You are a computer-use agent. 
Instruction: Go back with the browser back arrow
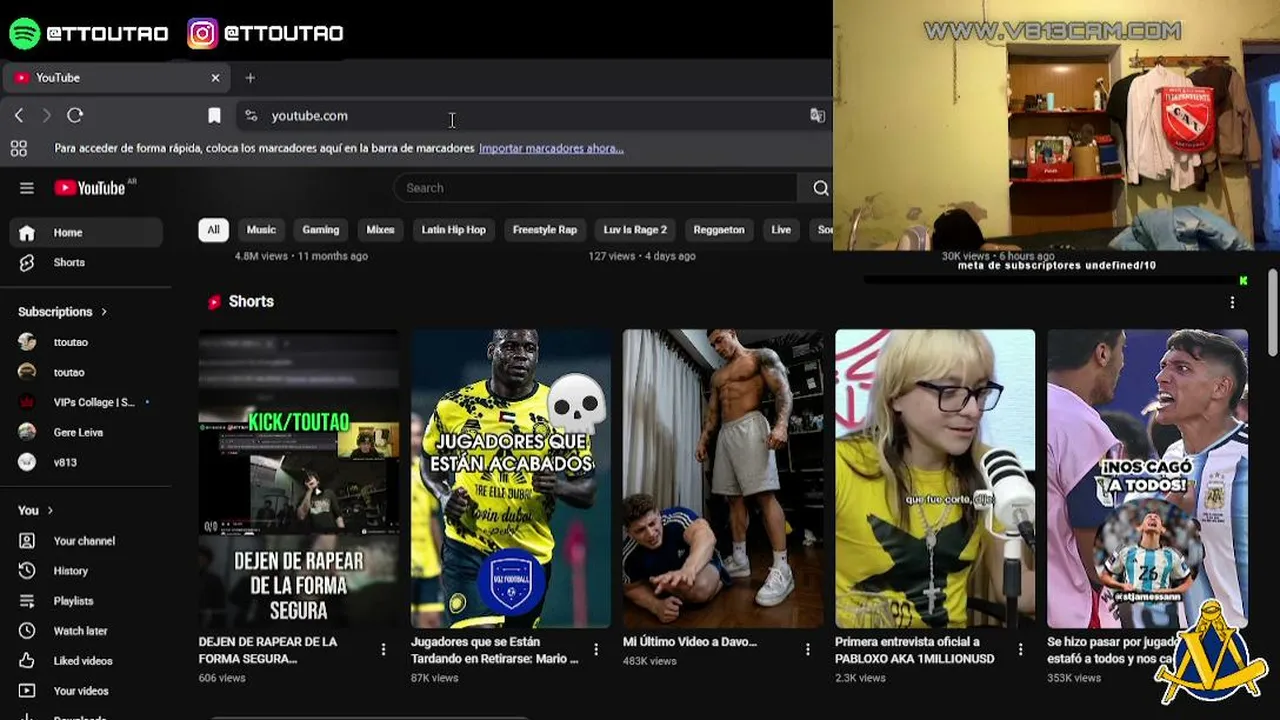(19, 116)
